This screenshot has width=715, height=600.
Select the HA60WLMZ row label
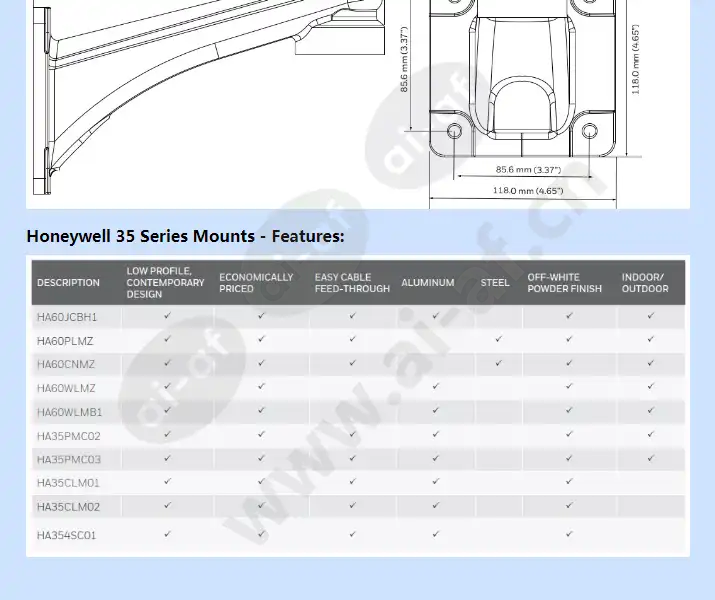pos(66,388)
